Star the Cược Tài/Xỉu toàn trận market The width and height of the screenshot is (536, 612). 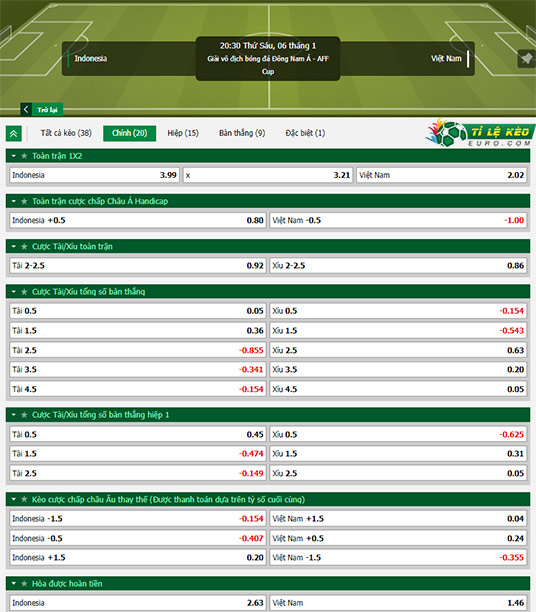coord(24,247)
